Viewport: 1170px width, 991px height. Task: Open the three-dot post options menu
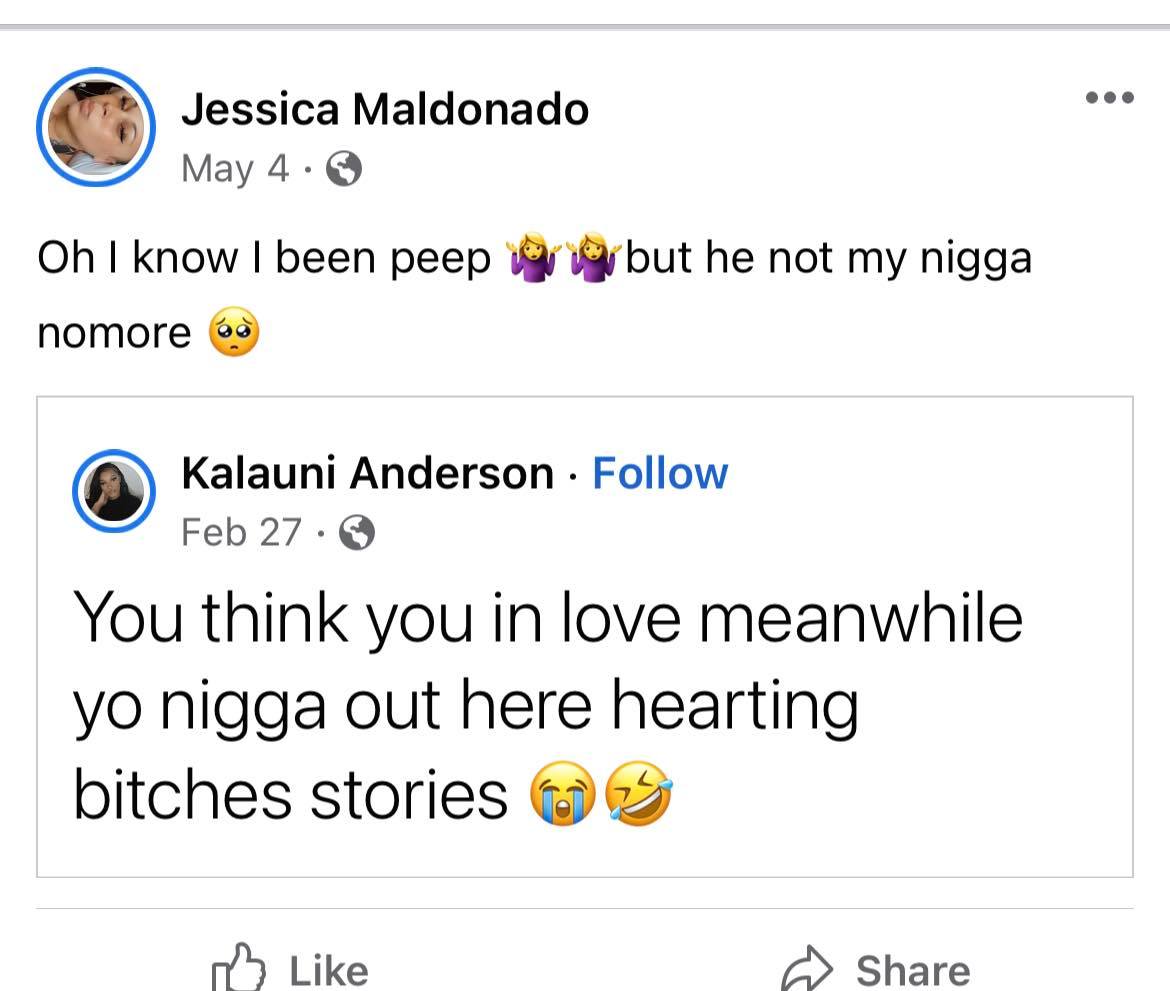1109,98
